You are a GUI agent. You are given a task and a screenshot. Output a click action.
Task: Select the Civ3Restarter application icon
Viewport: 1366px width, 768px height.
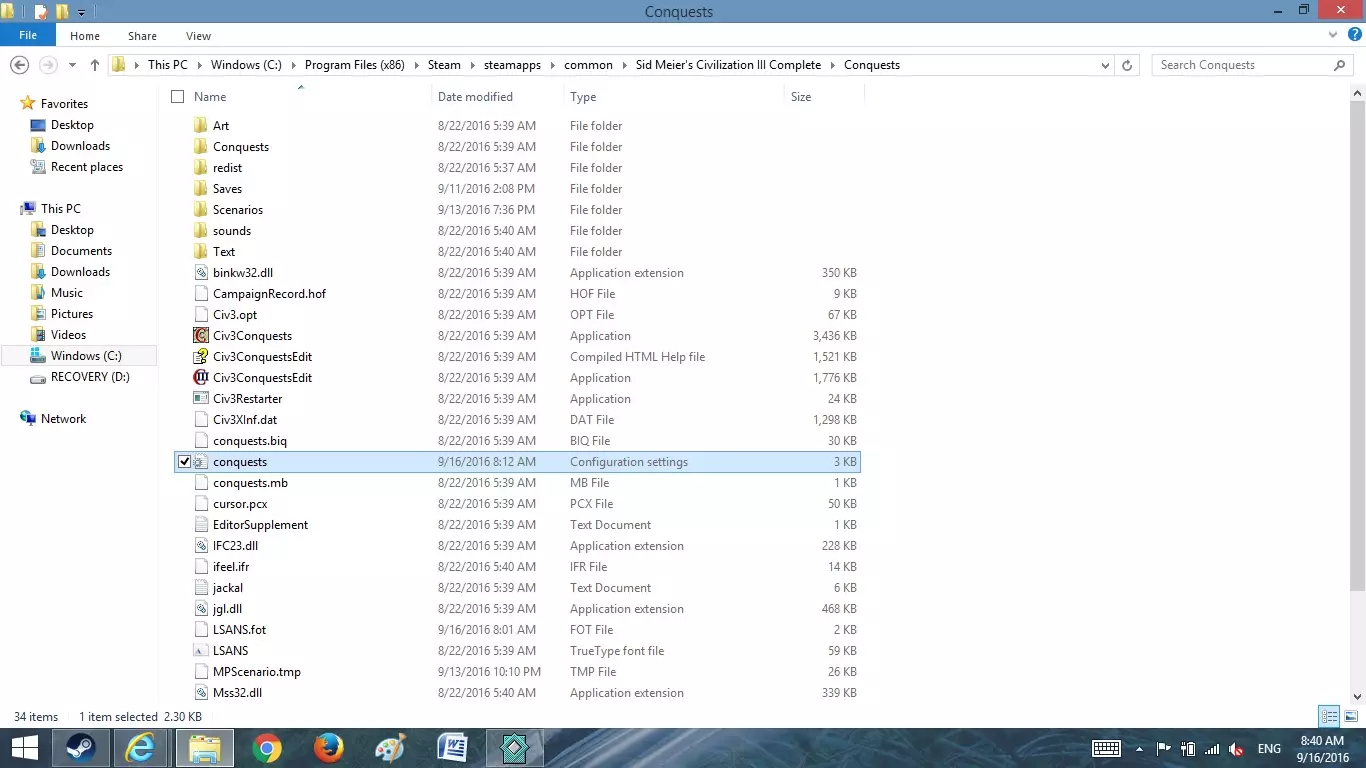201,399
